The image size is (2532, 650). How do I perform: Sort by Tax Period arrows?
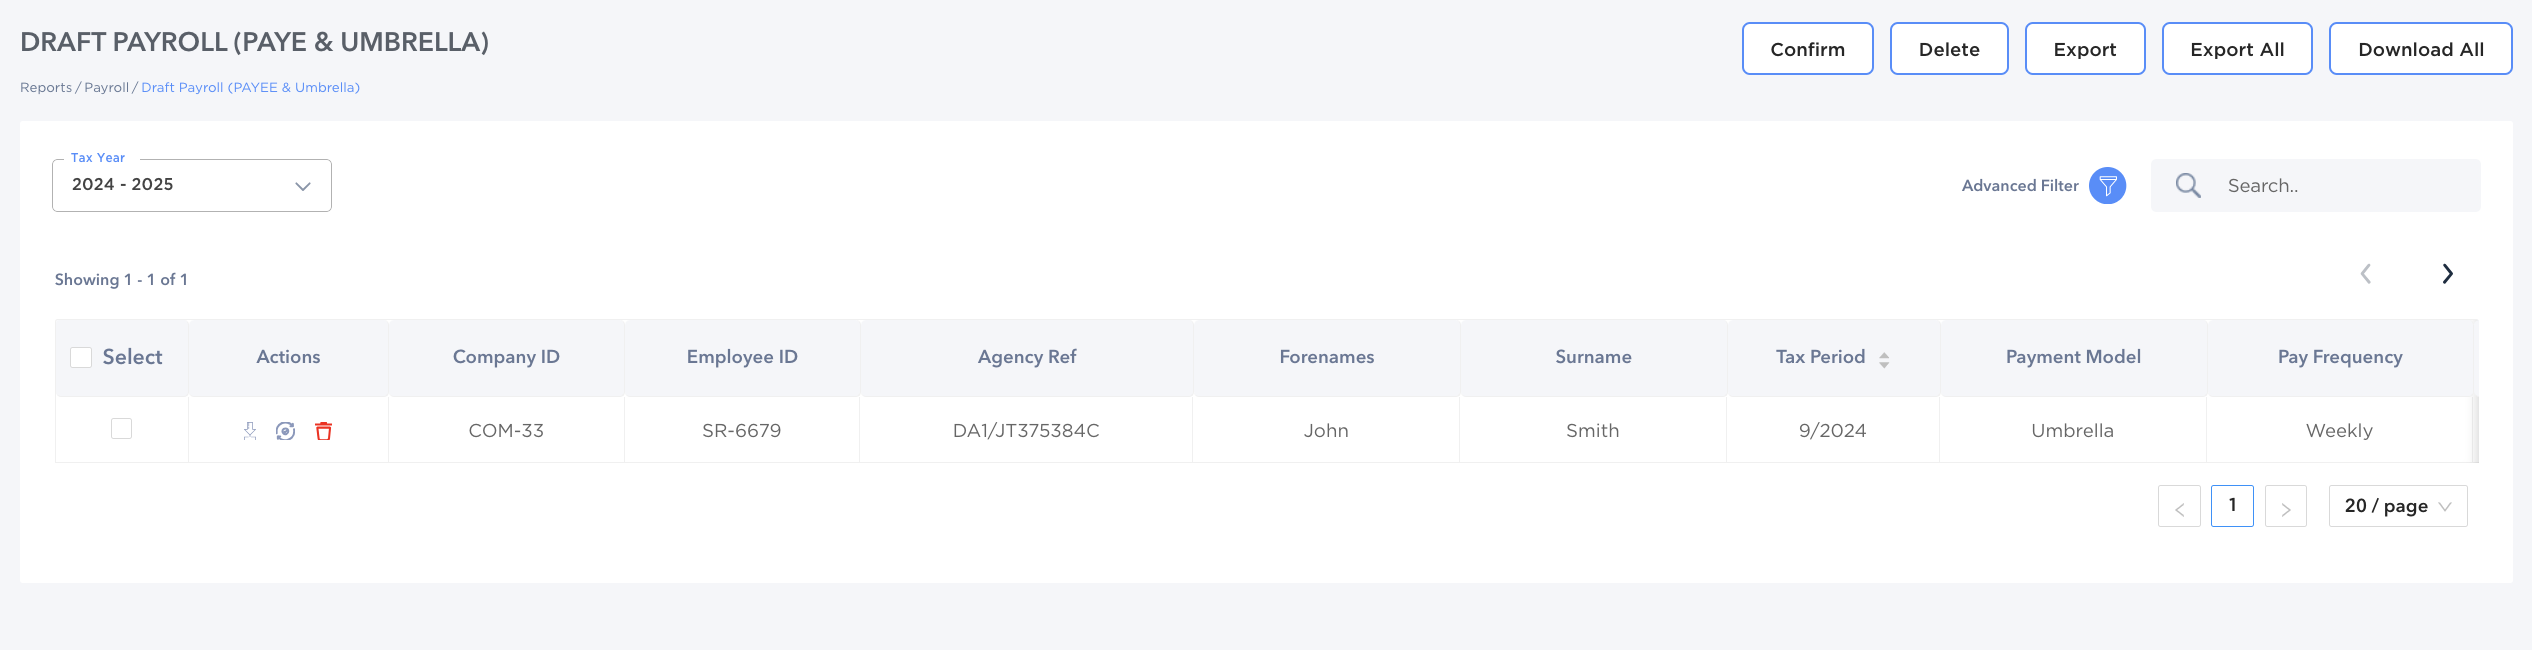(1884, 360)
